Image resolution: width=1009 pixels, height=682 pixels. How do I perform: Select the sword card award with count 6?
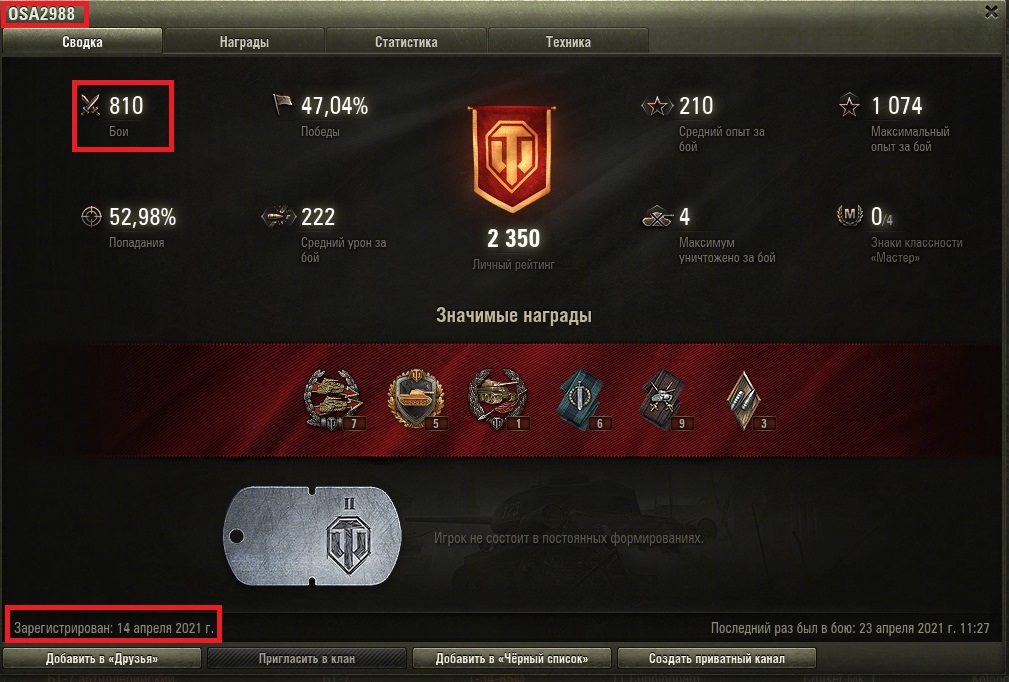tap(584, 400)
